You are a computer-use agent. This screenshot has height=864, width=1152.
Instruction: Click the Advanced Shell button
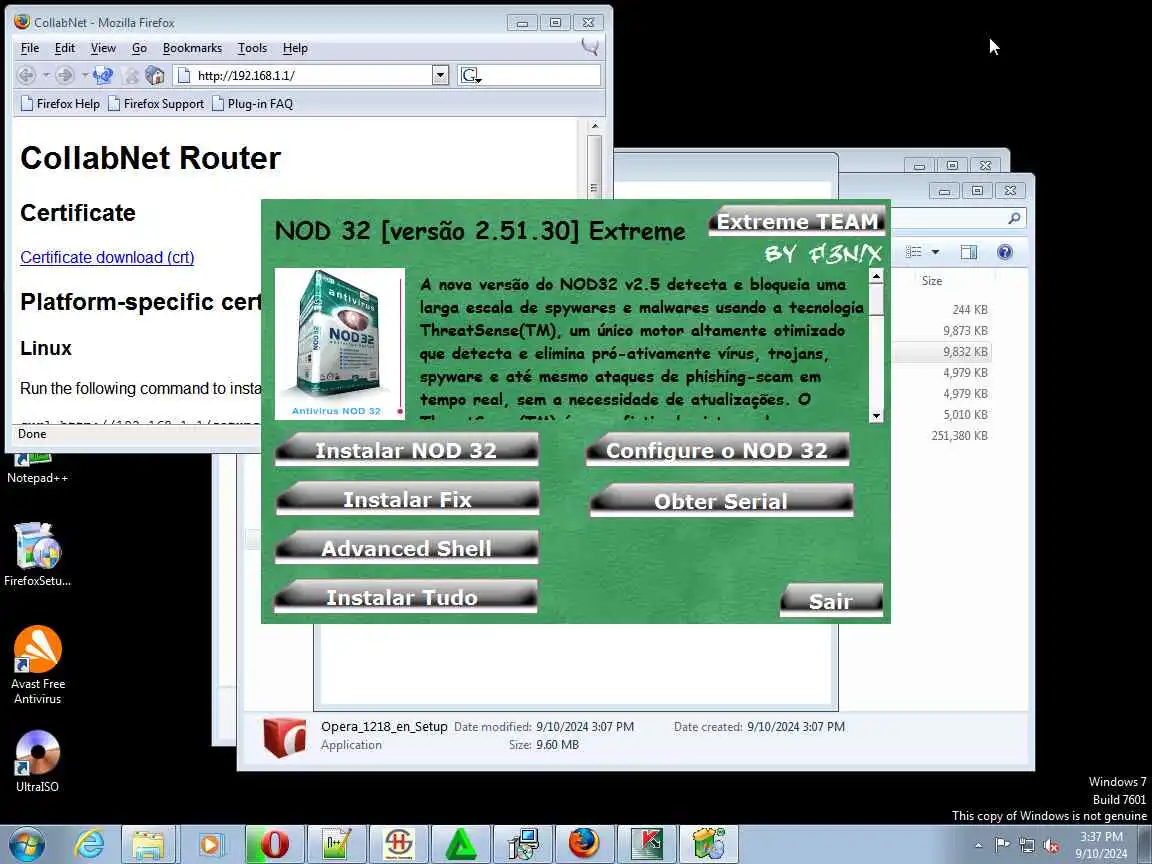click(x=406, y=547)
